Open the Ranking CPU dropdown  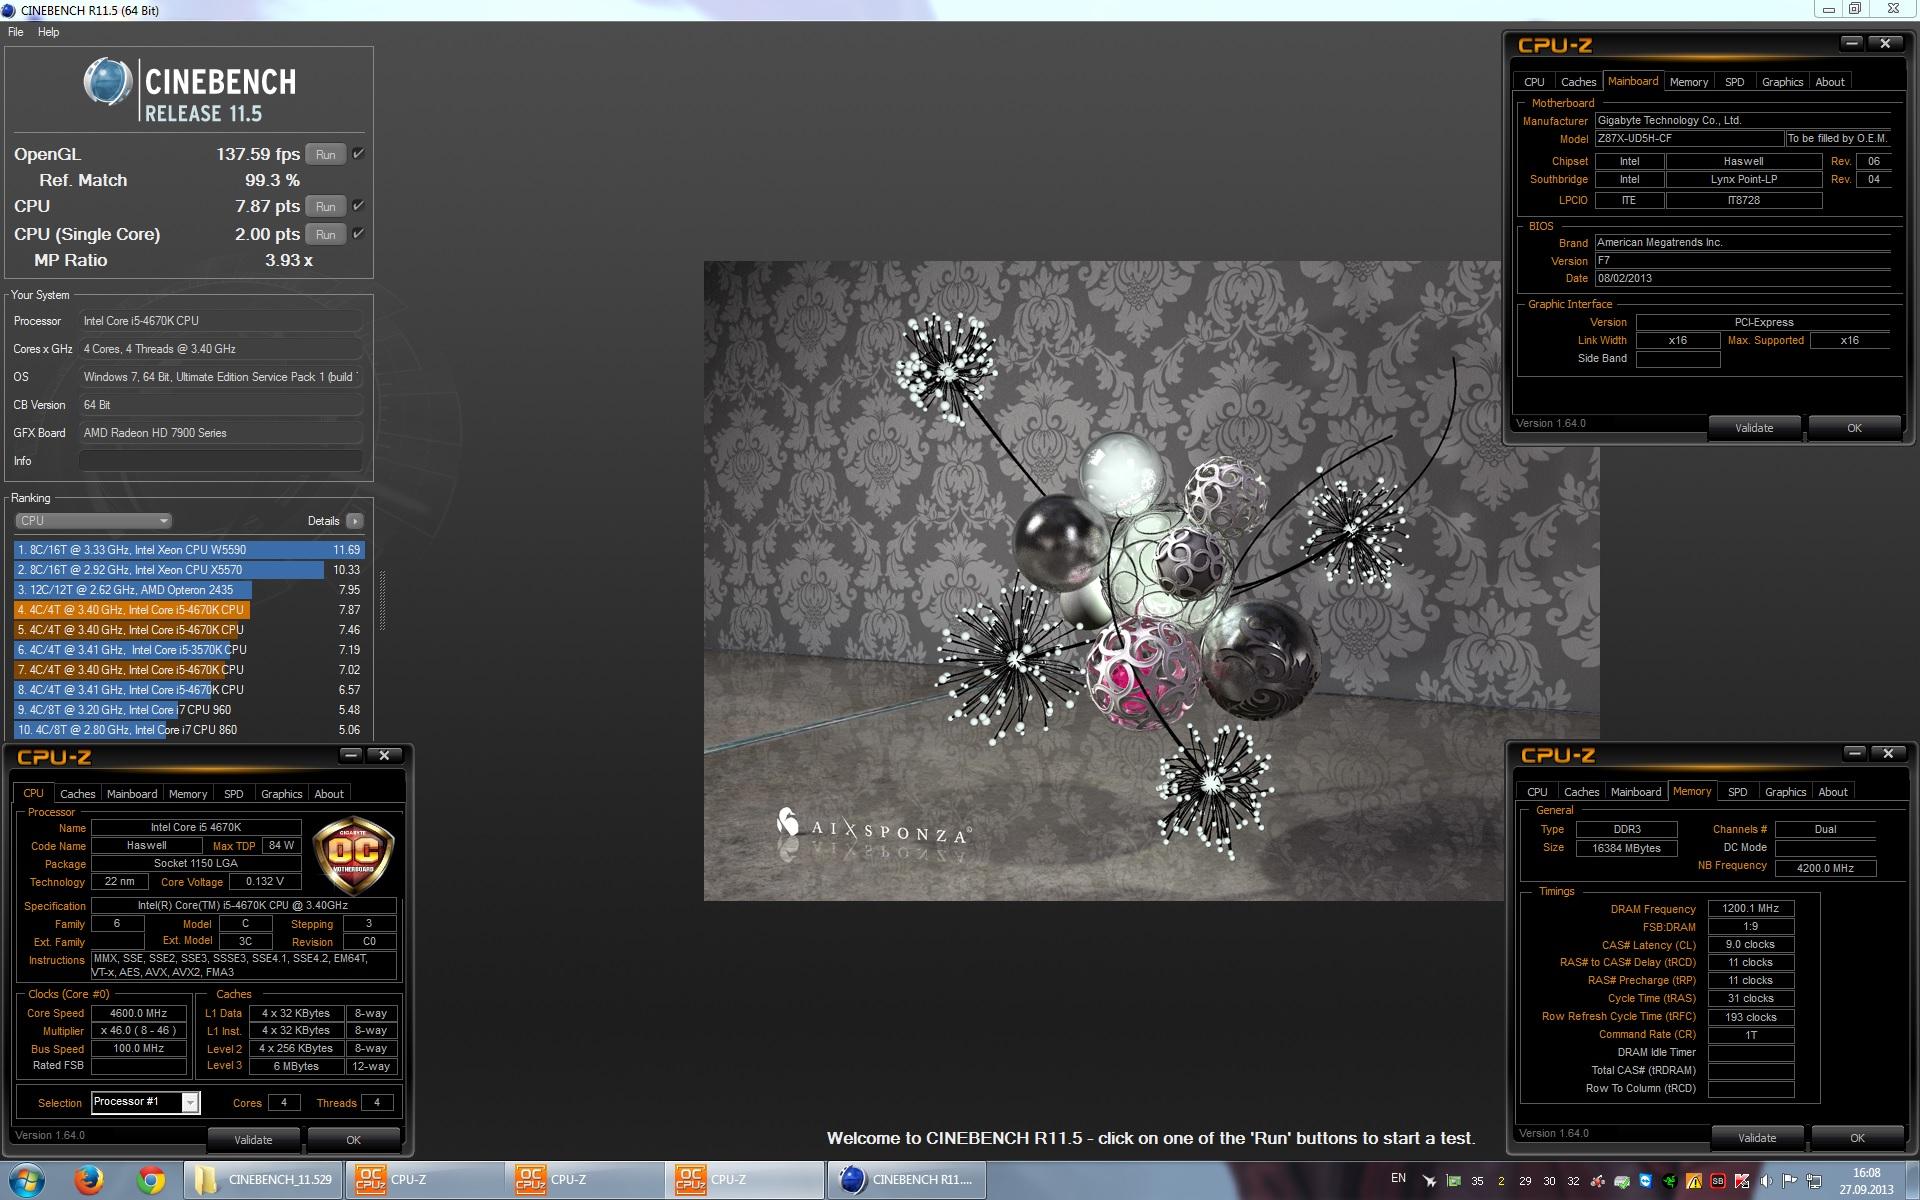pyautogui.click(x=93, y=521)
